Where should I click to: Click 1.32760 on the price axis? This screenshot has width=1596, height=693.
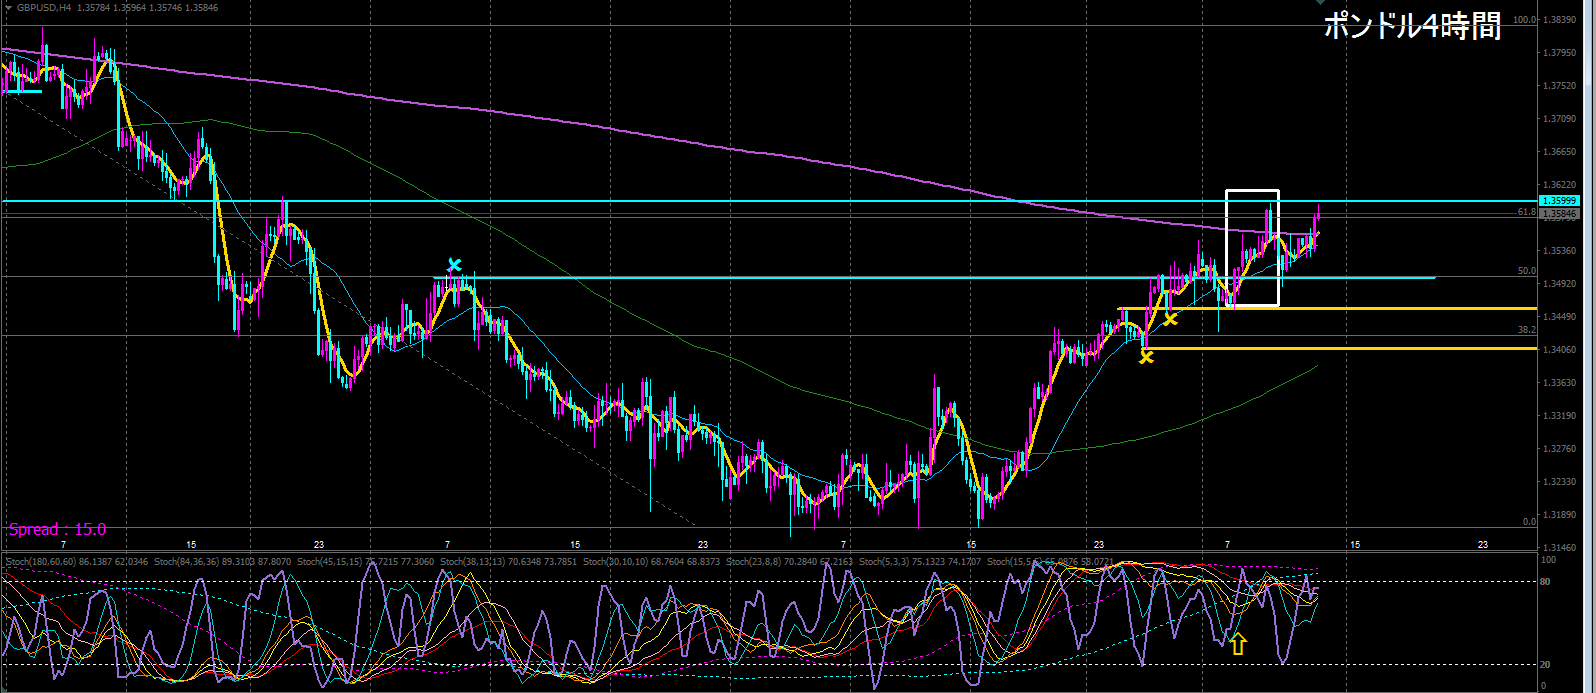[x=1561, y=449]
